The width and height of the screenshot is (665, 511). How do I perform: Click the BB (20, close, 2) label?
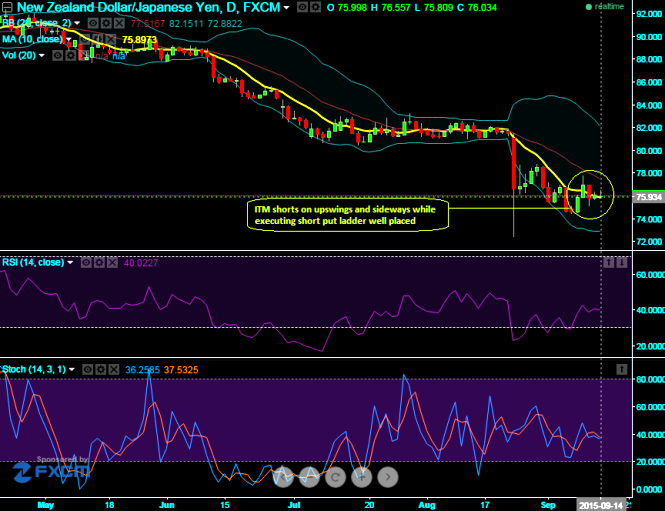(37, 23)
